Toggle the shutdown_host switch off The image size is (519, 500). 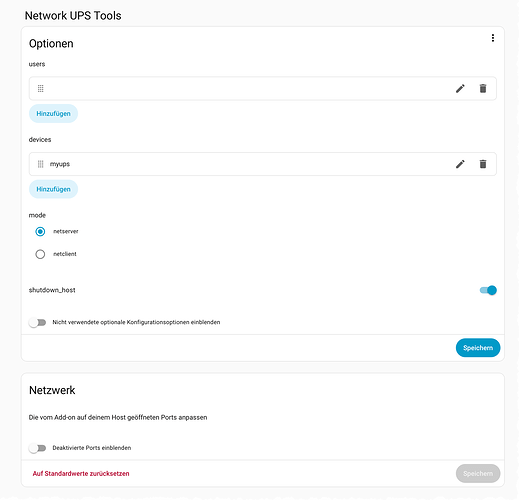tap(488, 290)
